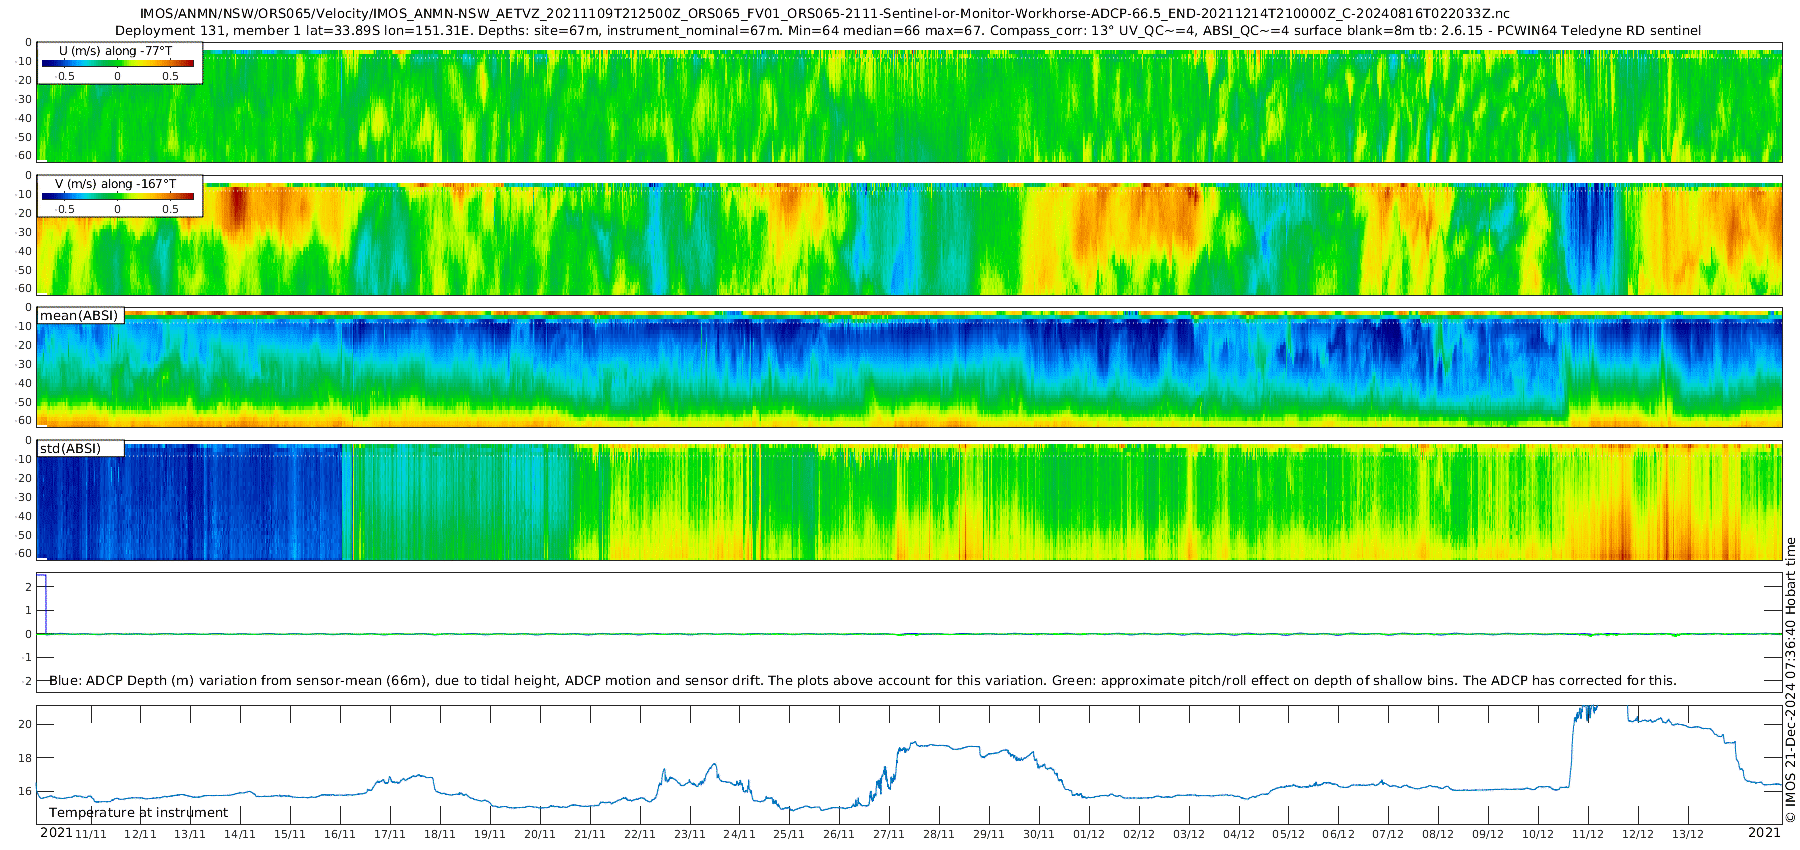Click the 27/11 date tick label

pyautogui.click(x=889, y=834)
